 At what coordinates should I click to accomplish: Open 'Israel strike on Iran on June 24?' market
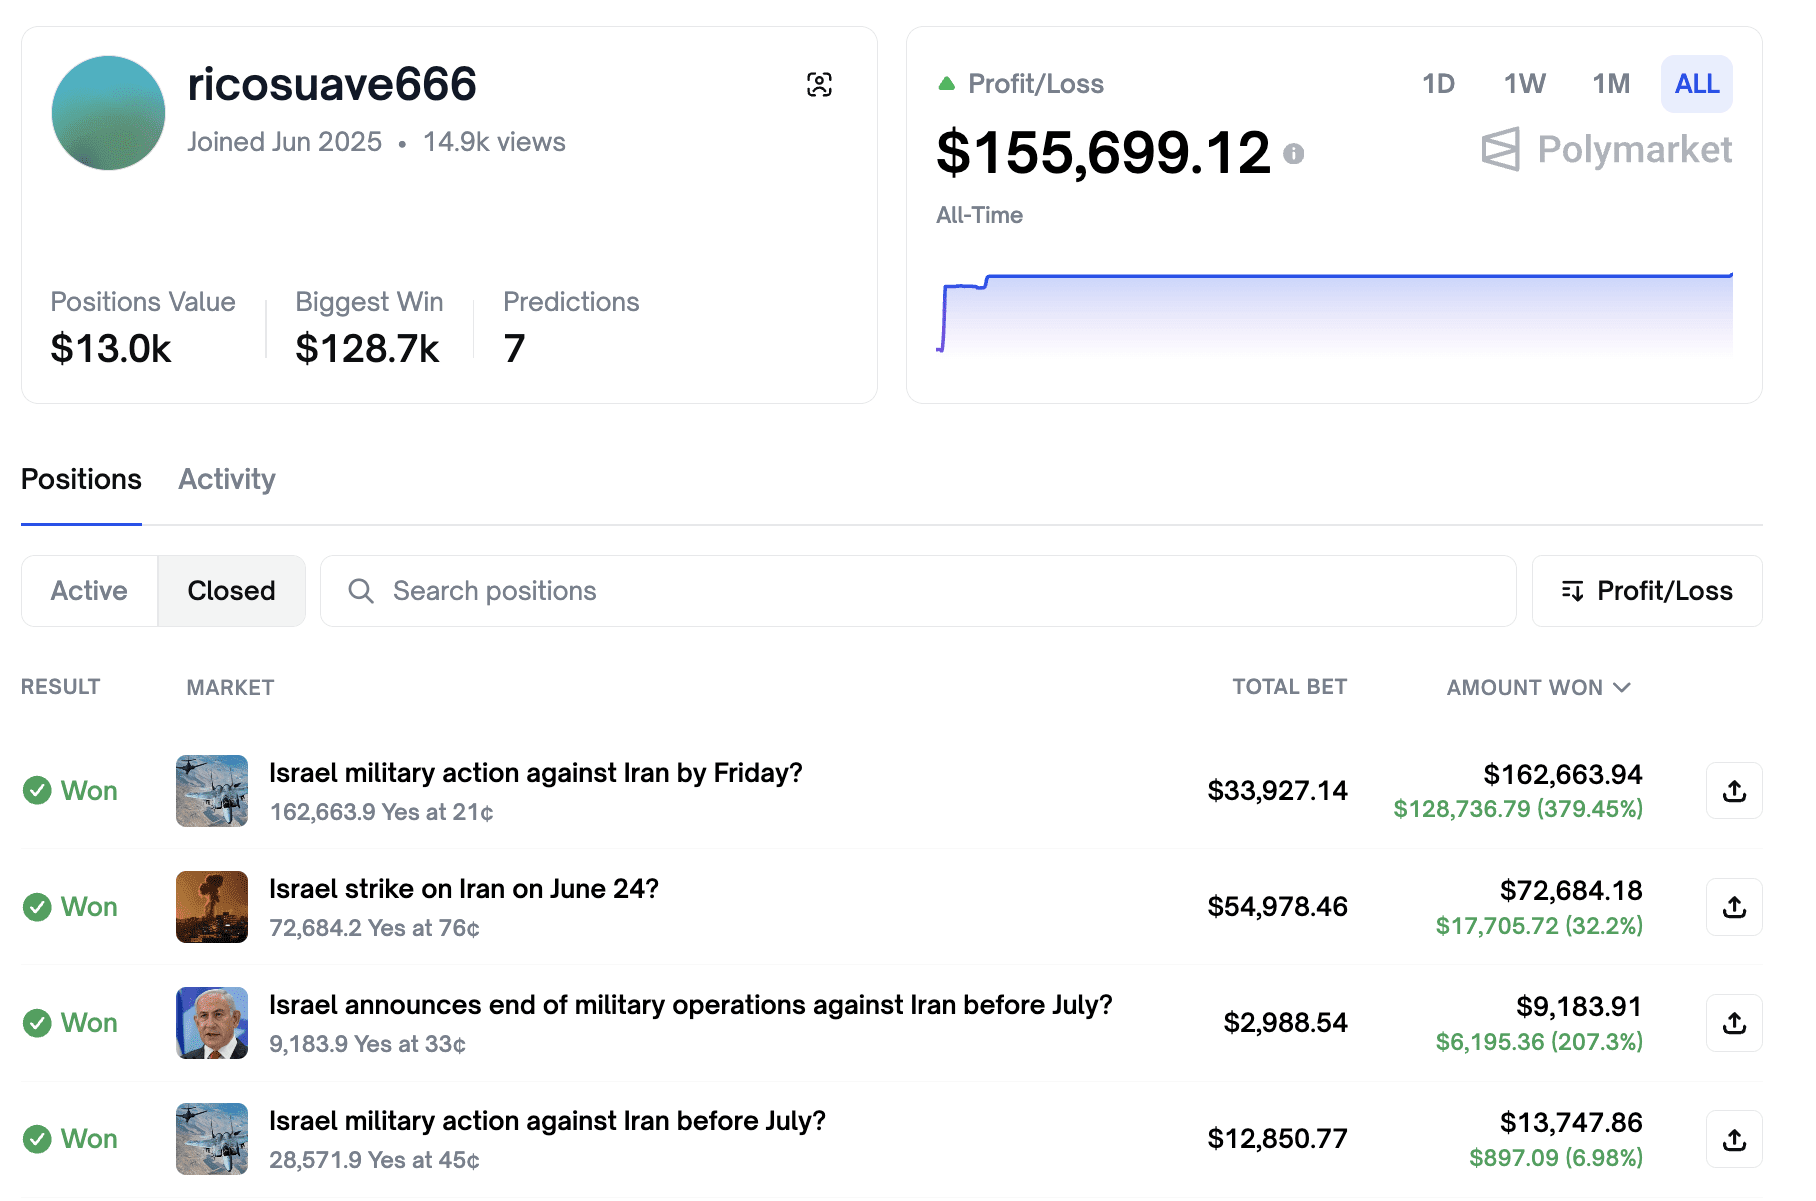tap(463, 889)
